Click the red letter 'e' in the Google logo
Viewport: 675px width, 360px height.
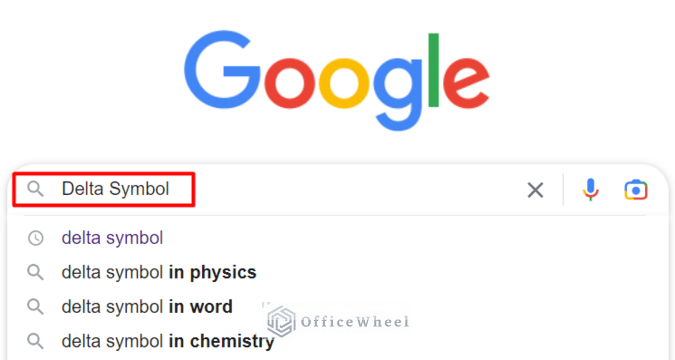(466, 83)
